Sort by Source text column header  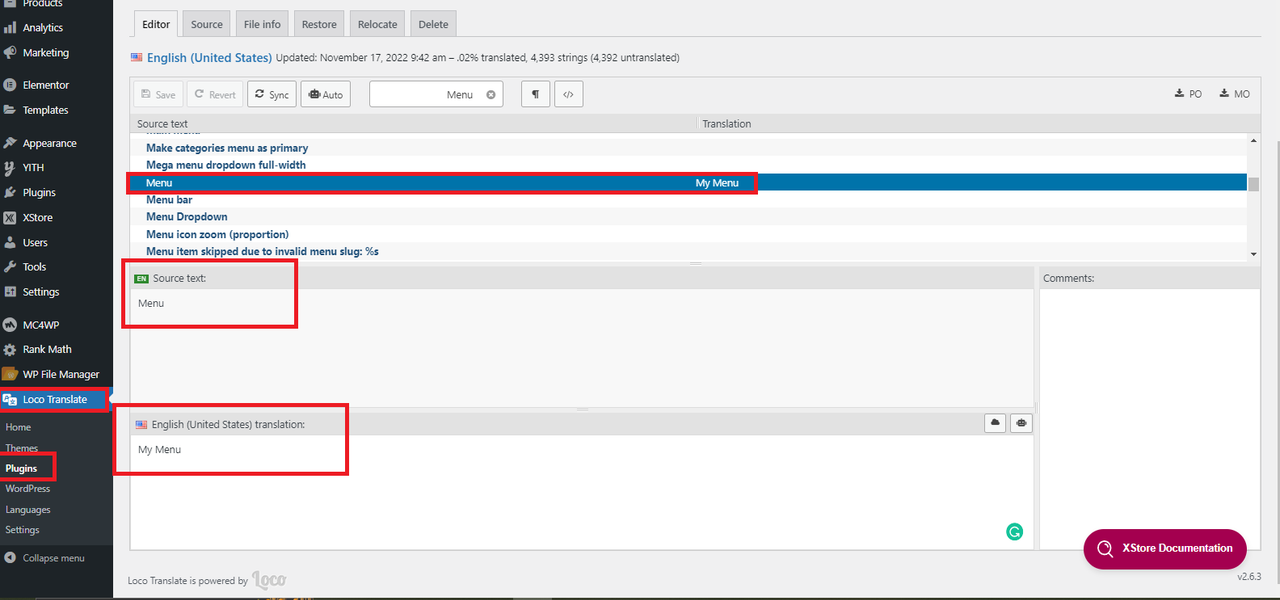[x=413, y=124]
